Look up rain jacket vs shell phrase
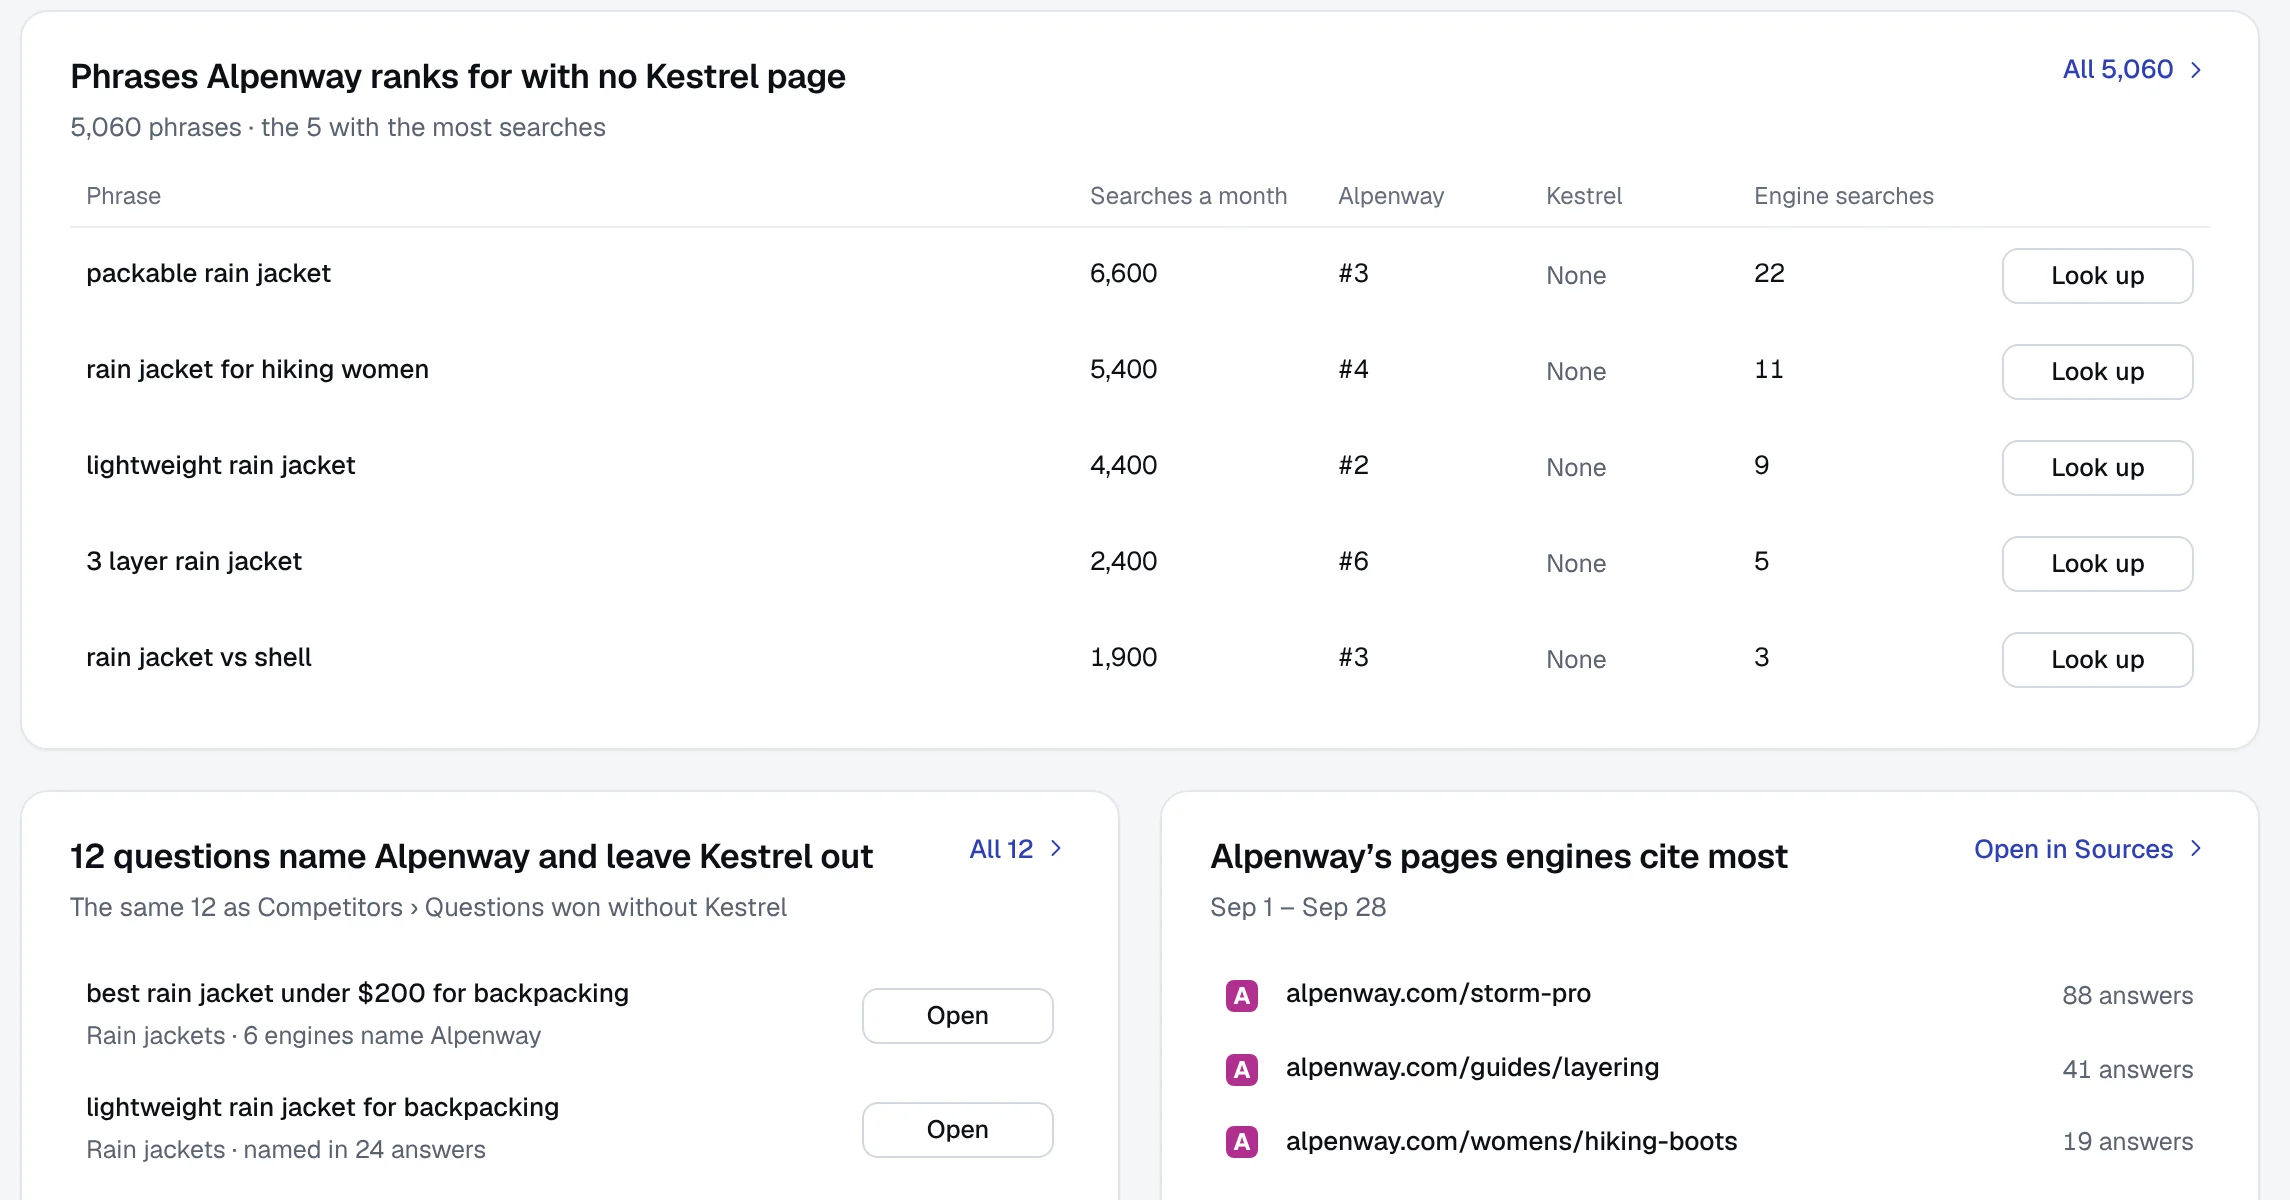Image resolution: width=2290 pixels, height=1200 pixels. (2097, 660)
